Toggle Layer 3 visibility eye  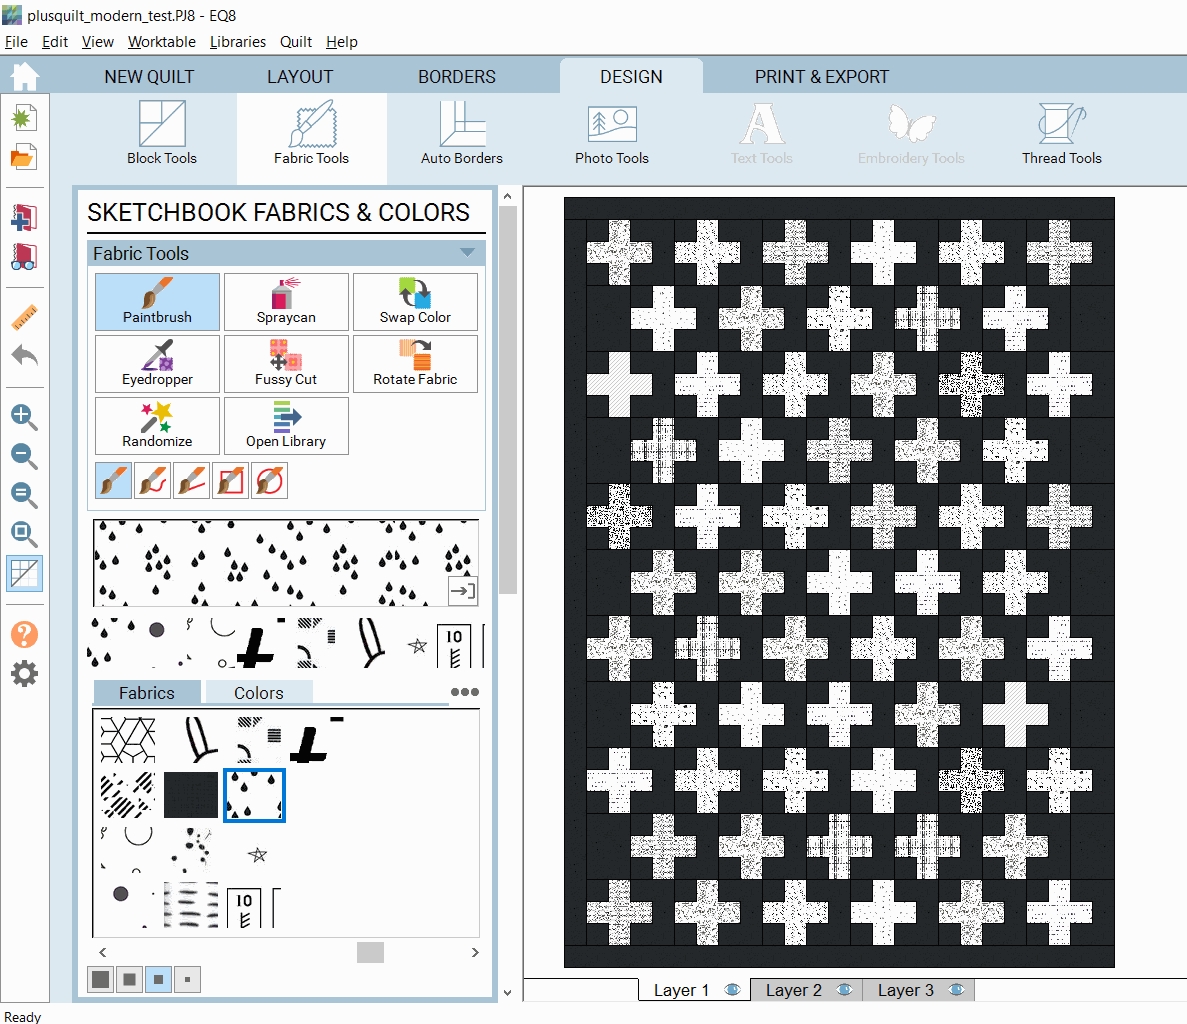pyautogui.click(x=956, y=989)
